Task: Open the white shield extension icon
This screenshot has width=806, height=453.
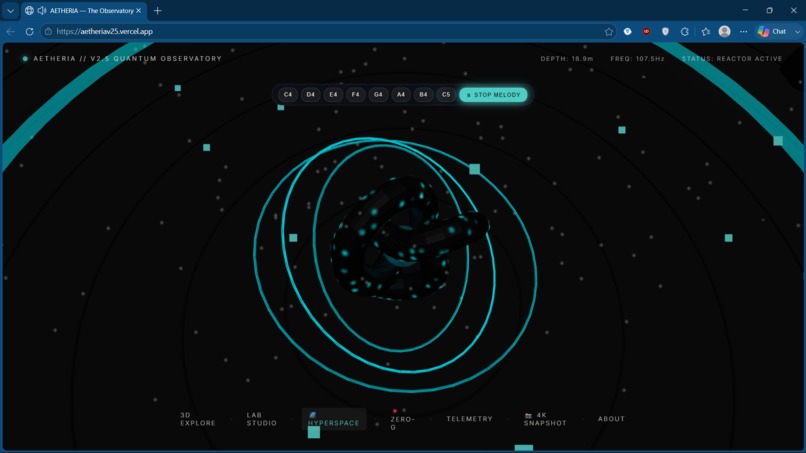Action: pyautogui.click(x=665, y=31)
